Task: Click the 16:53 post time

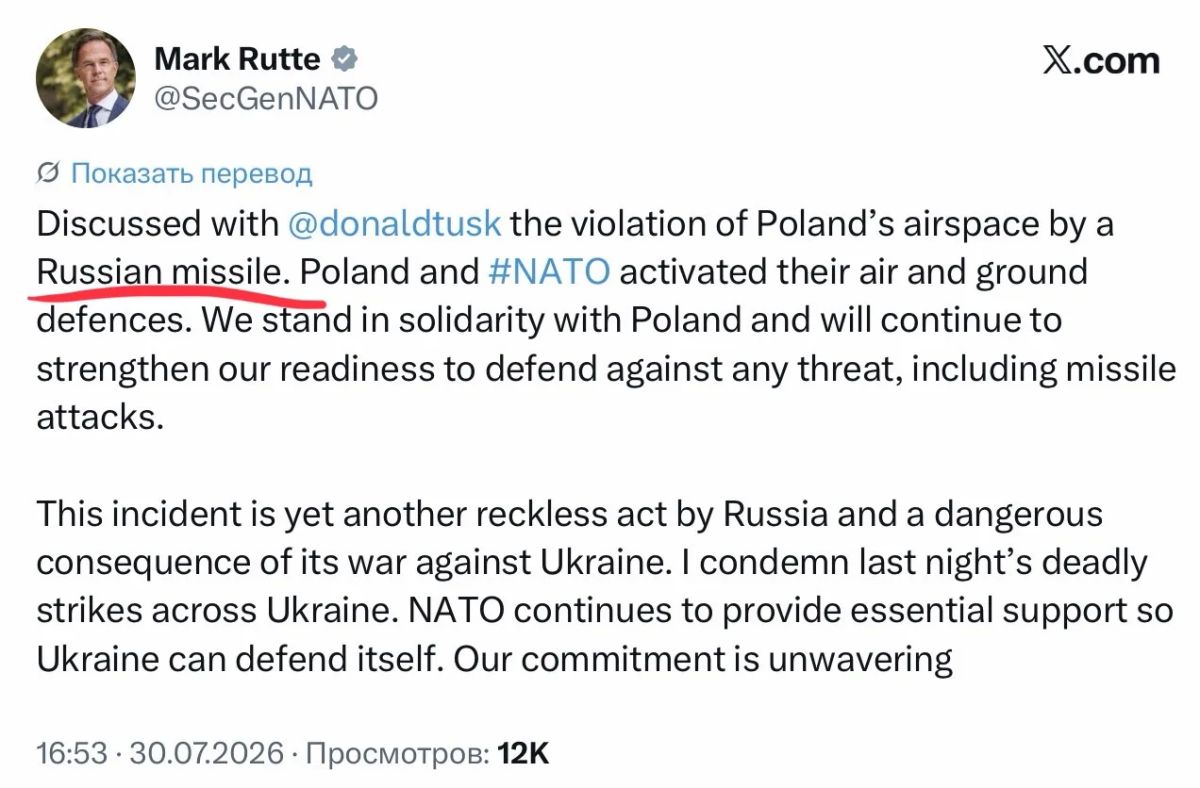Action: coord(71,752)
